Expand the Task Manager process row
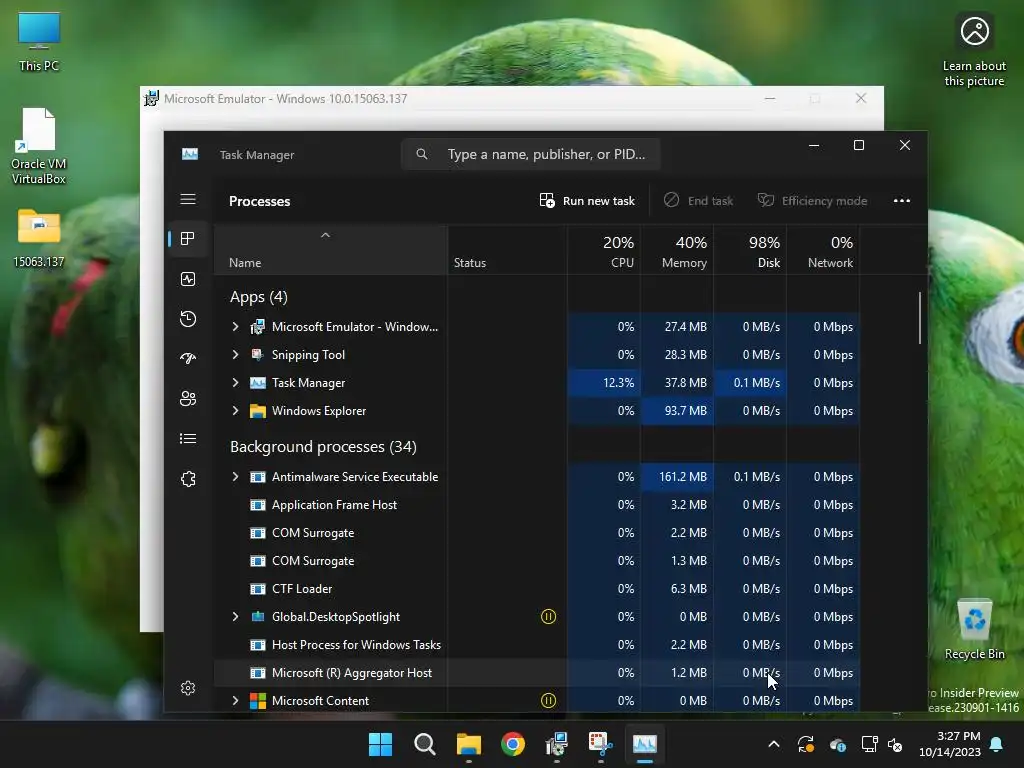Screen dimensions: 1024x768 pyautogui.click(x=235, y=383)
